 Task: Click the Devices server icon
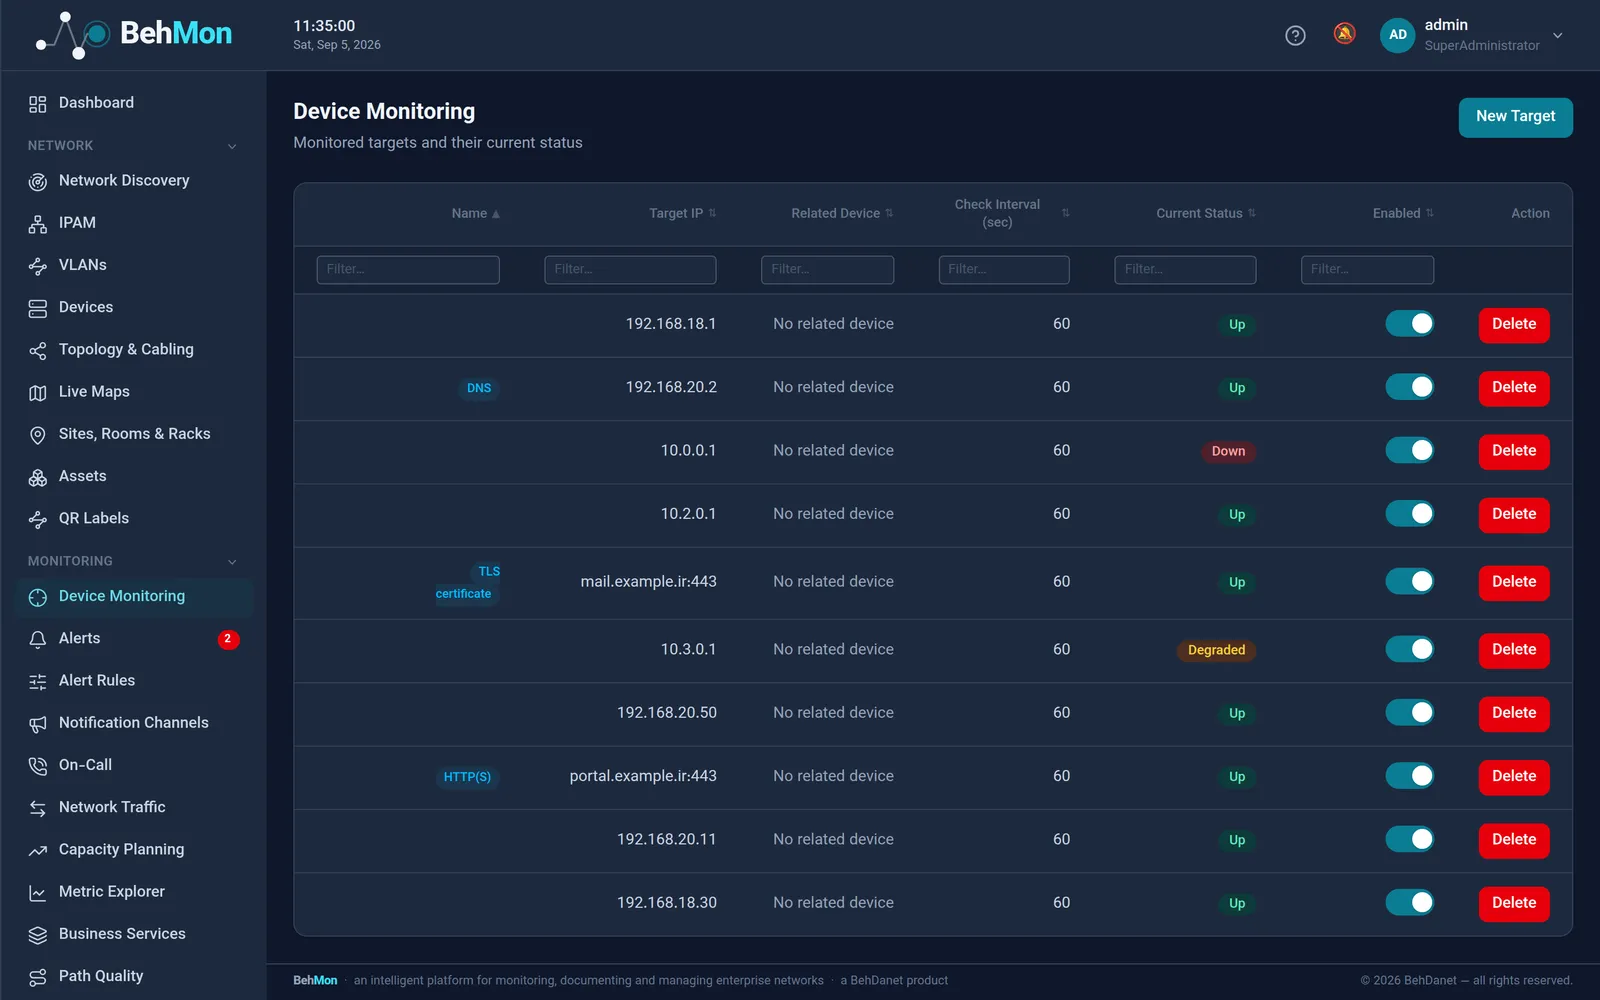click(38, 308)
